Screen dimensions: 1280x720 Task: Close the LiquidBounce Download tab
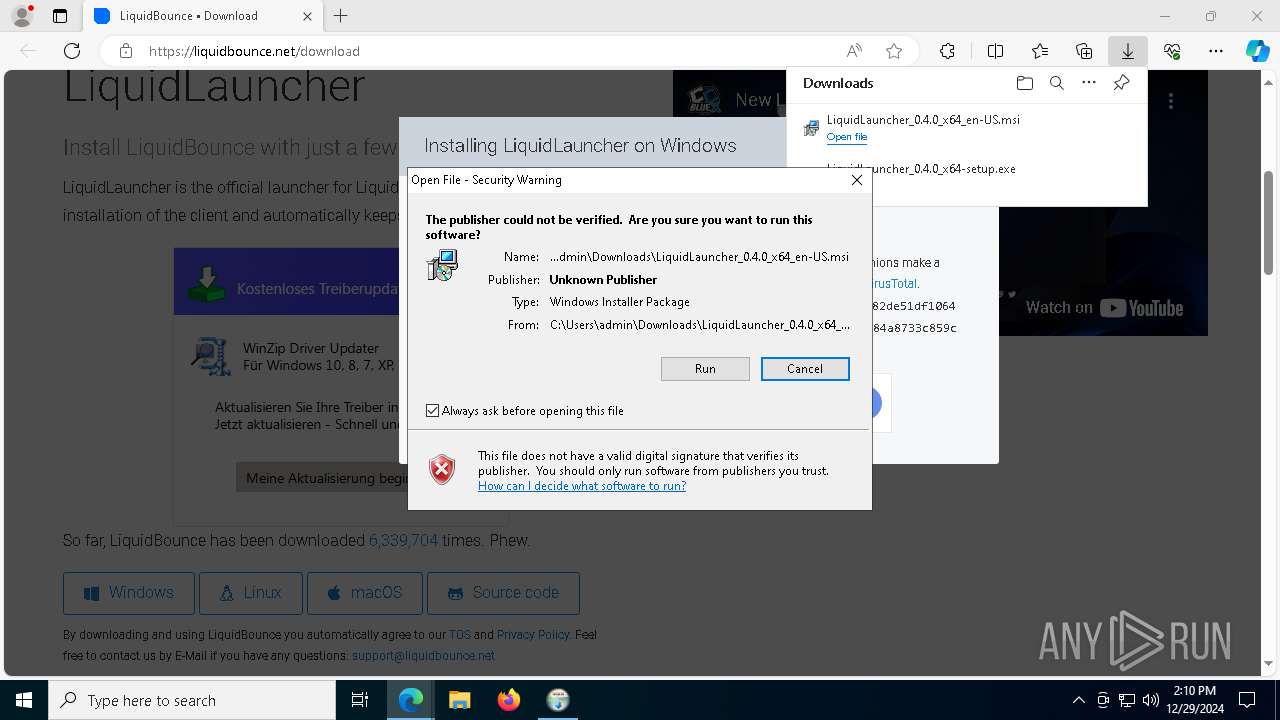tap(307, 16)
